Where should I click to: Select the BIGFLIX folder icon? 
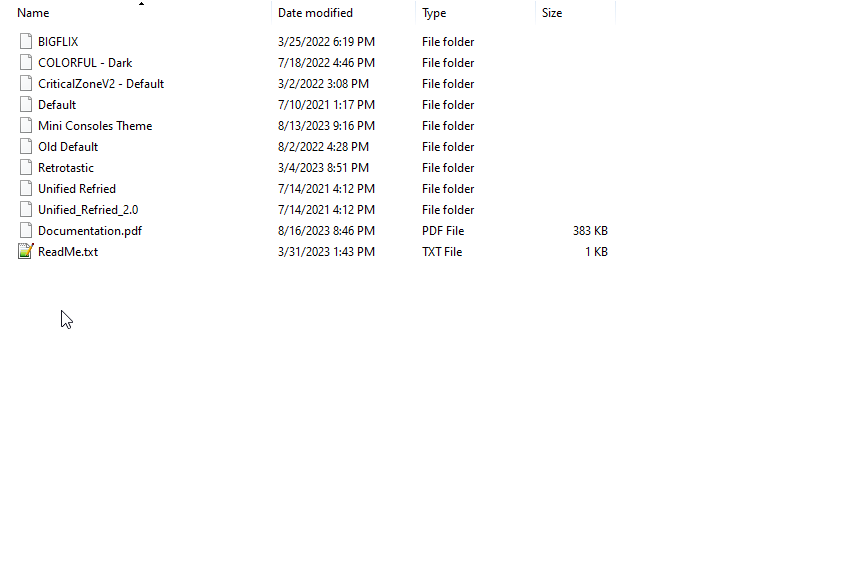25,42
